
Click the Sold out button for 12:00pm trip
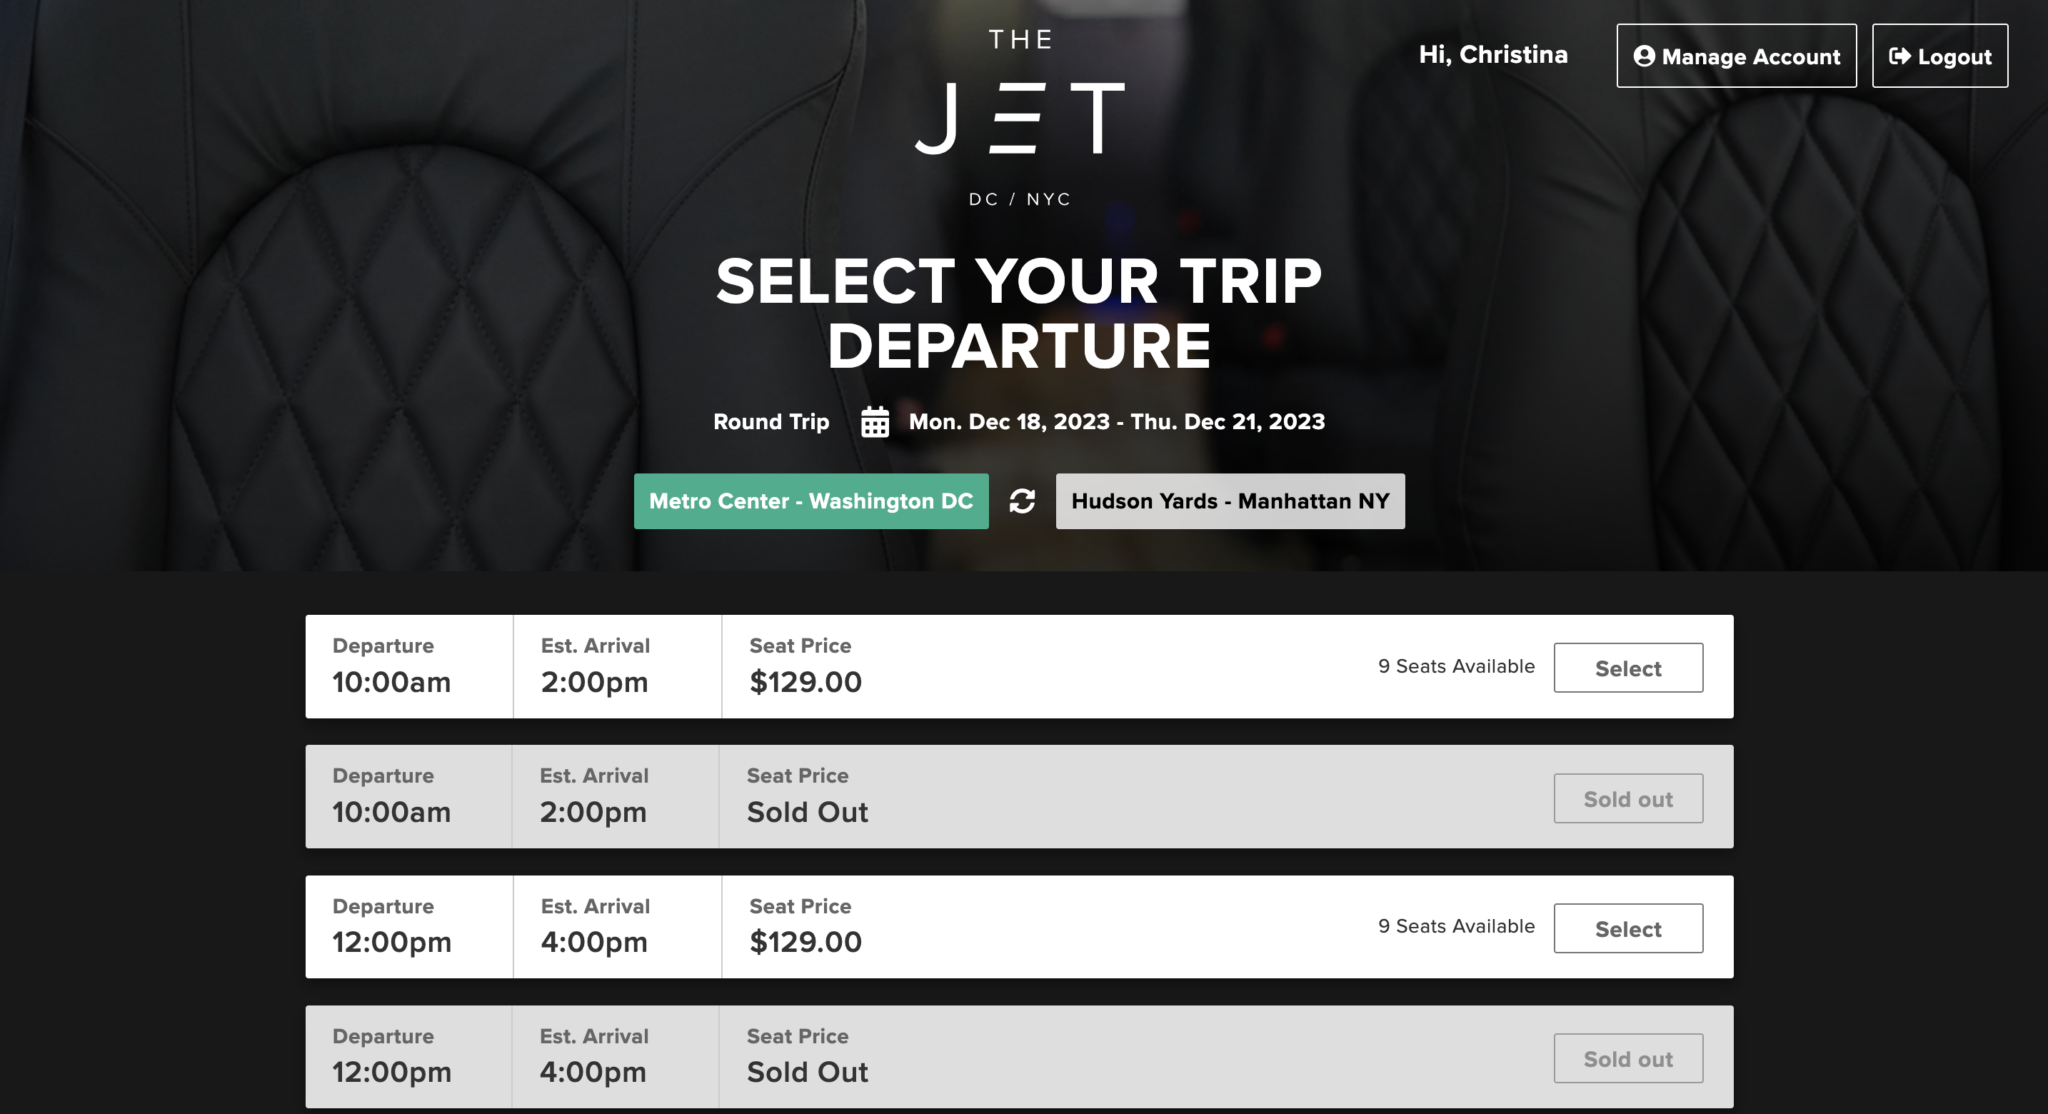(x=1627, y=1058)
